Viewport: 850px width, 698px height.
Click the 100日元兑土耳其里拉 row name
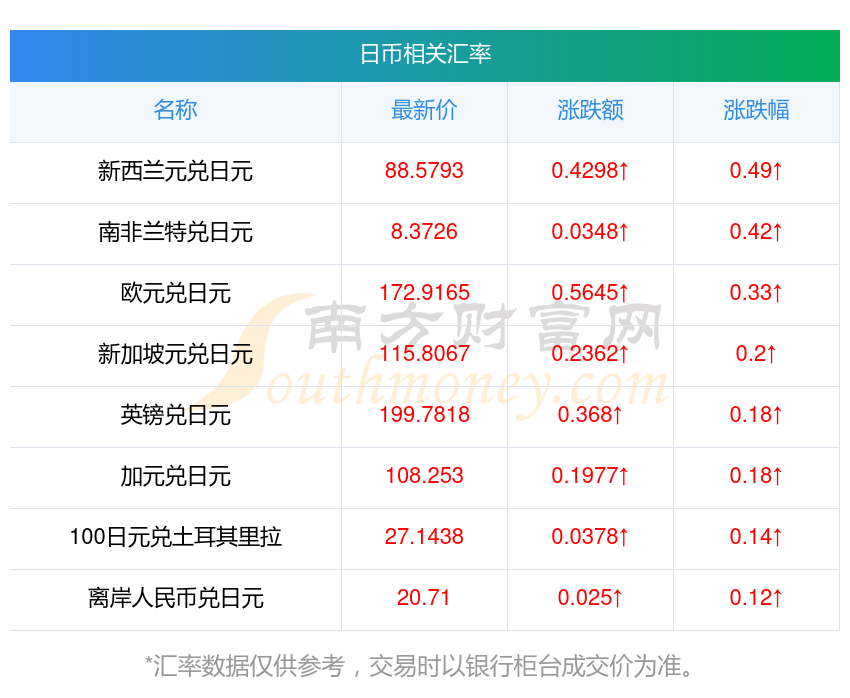175,537
